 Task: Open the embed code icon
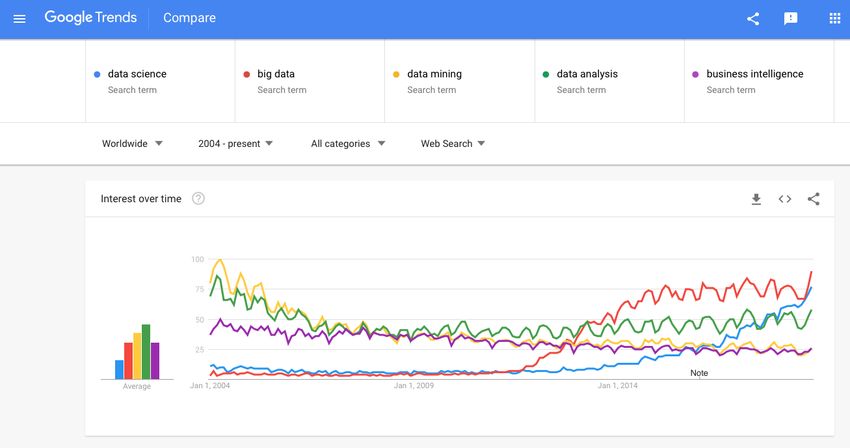pyautogui.click(x=785, y=199)
